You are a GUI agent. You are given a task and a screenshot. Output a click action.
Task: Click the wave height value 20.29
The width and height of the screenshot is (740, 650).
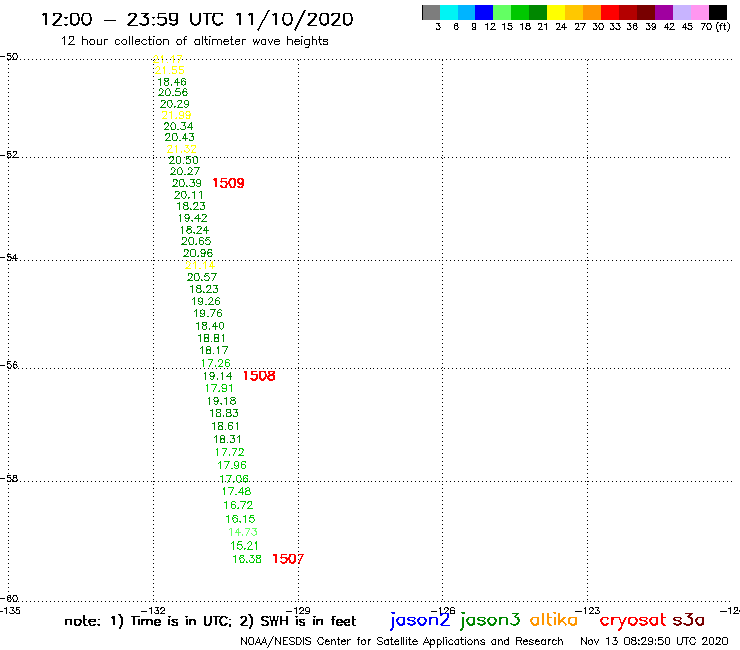tap(175, 104)
